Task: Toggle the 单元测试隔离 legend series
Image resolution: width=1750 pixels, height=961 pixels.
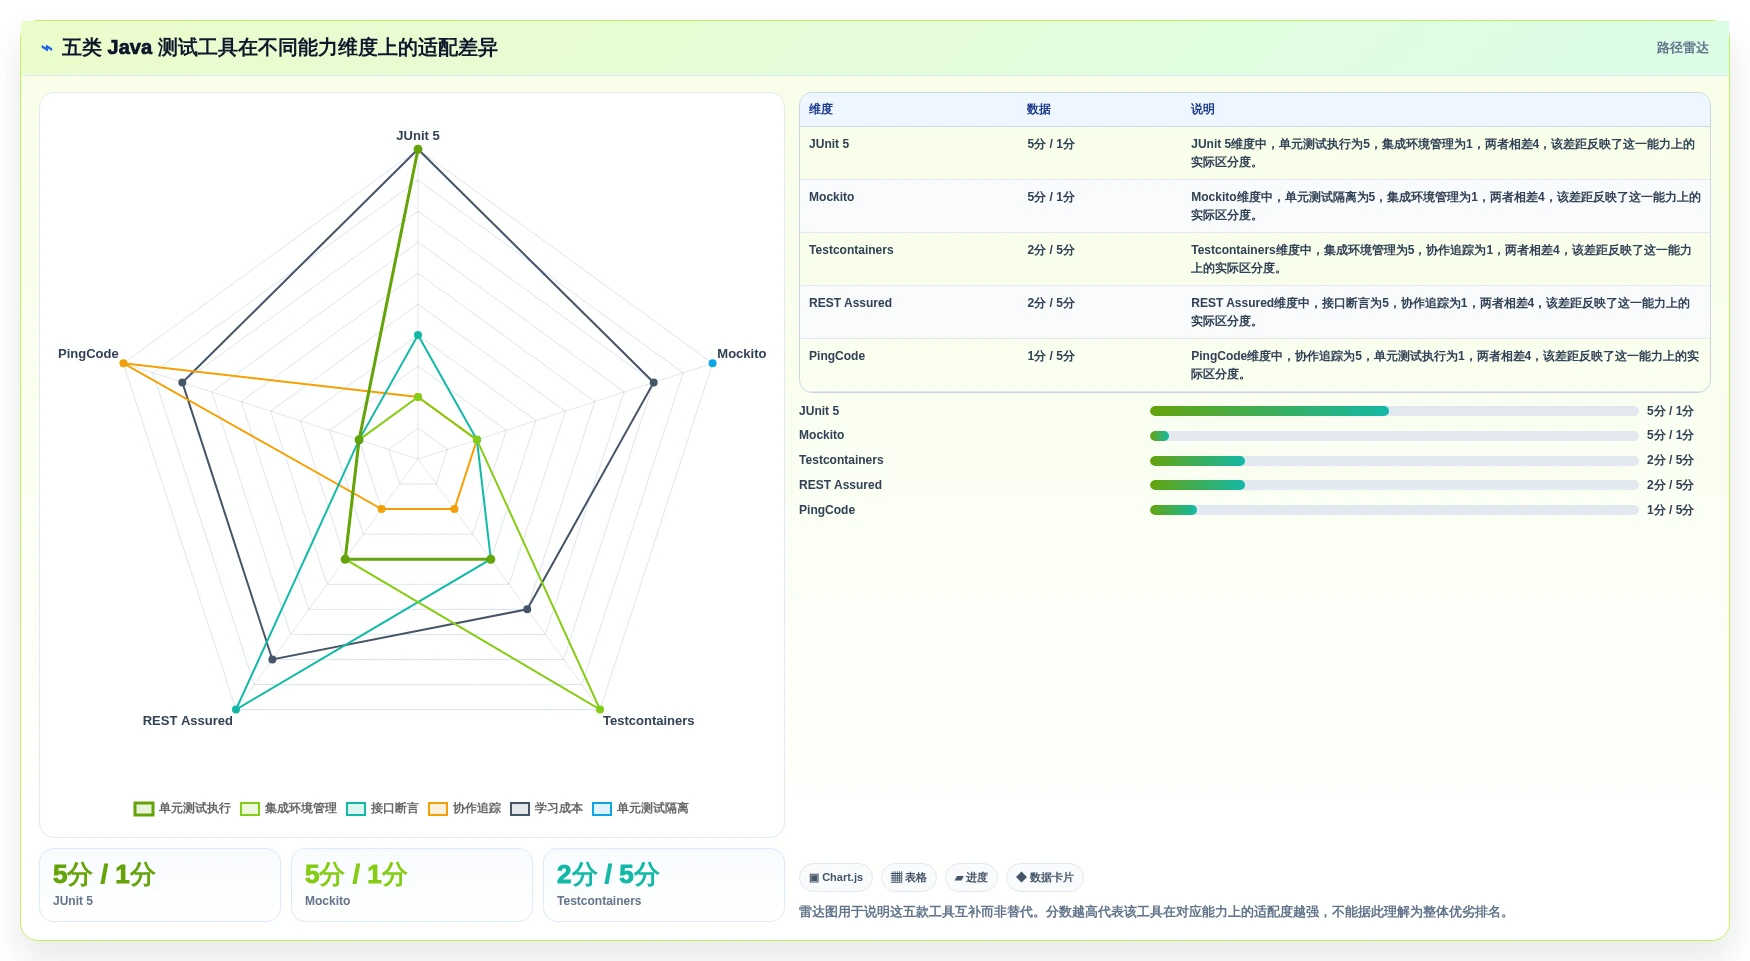Action: coord(640,808)
